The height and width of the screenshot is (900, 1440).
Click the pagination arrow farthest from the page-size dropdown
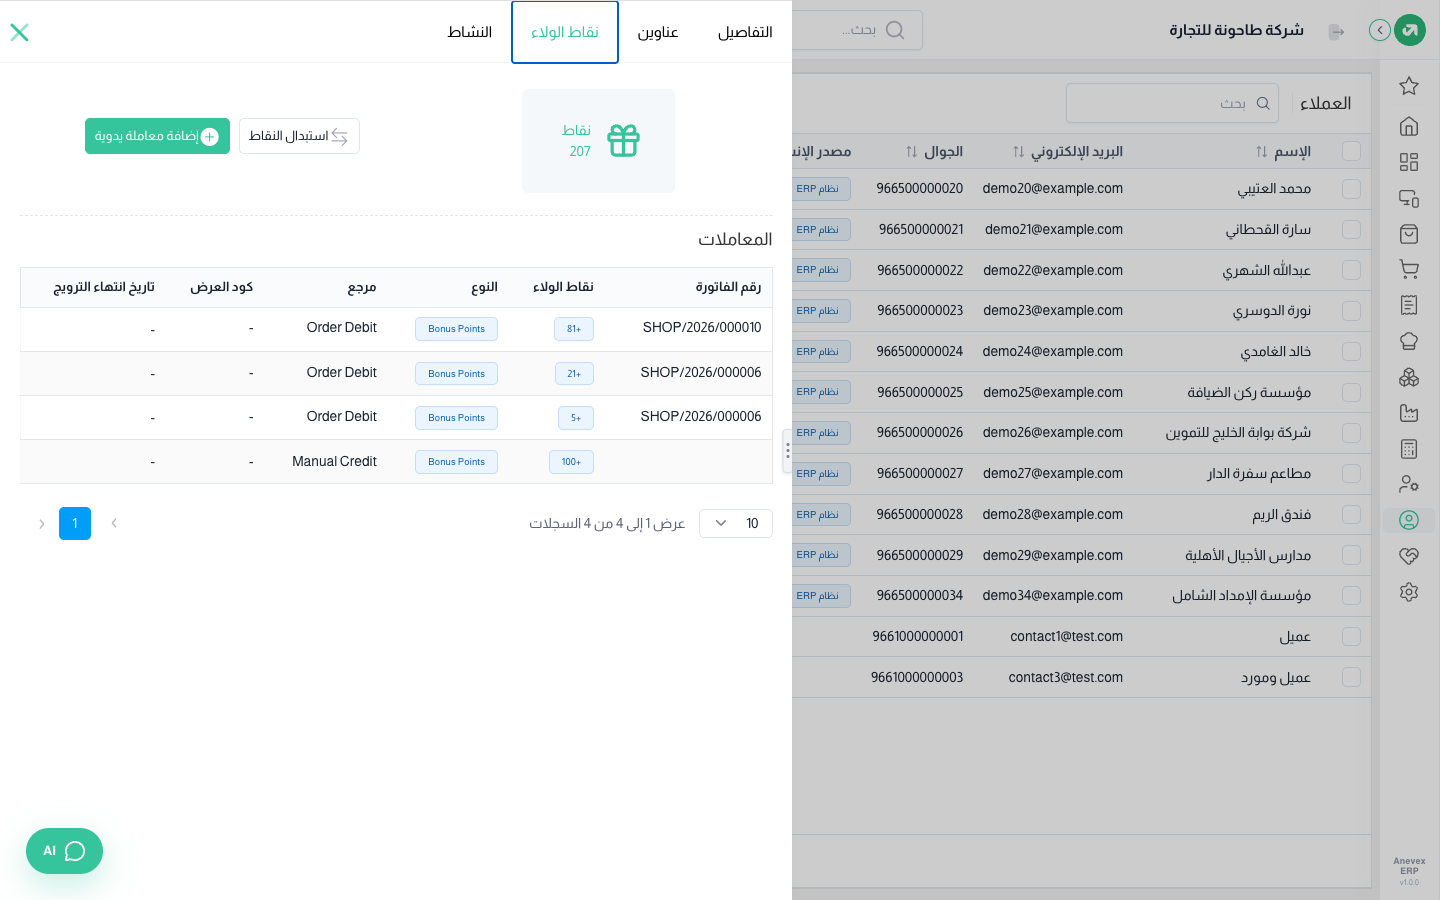[x=41, y=523]
